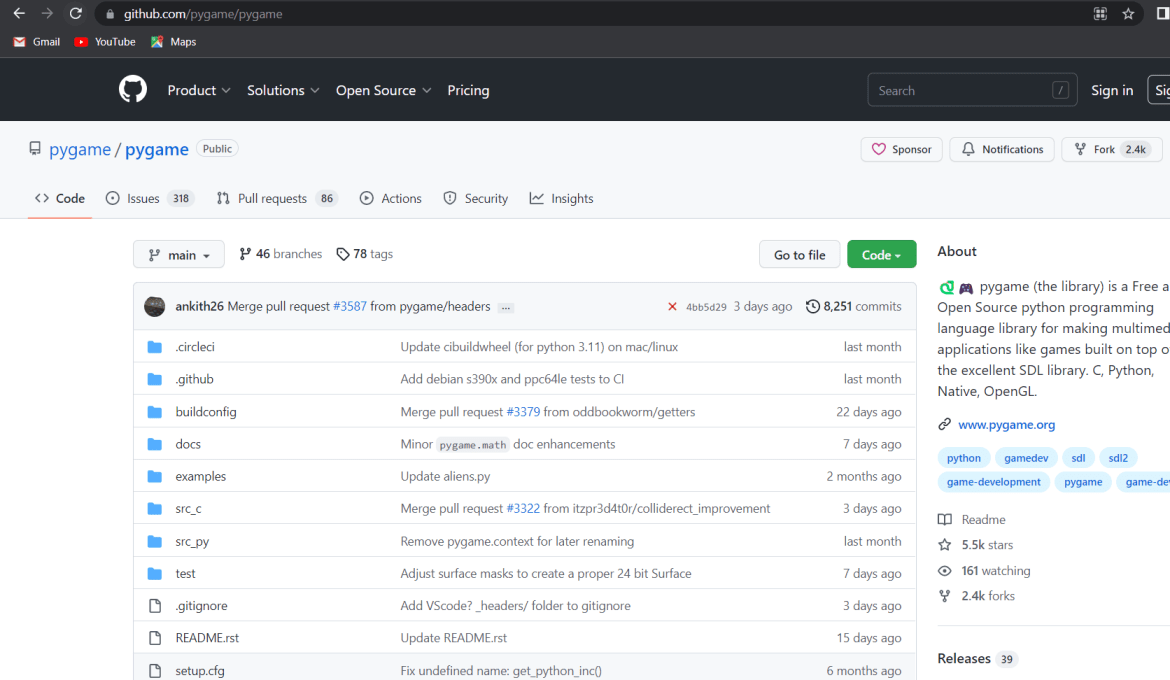
Task: Open the pygame repository name link
Action: tap(157, 149)
